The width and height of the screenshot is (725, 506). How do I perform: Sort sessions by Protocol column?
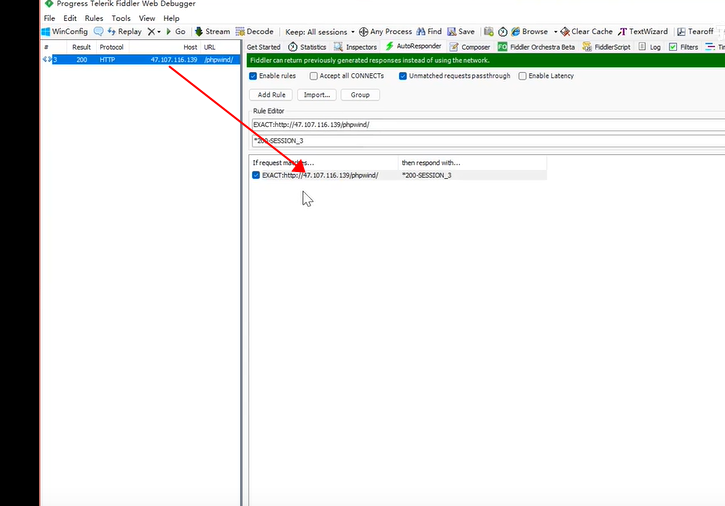click(x=112, y=47)
